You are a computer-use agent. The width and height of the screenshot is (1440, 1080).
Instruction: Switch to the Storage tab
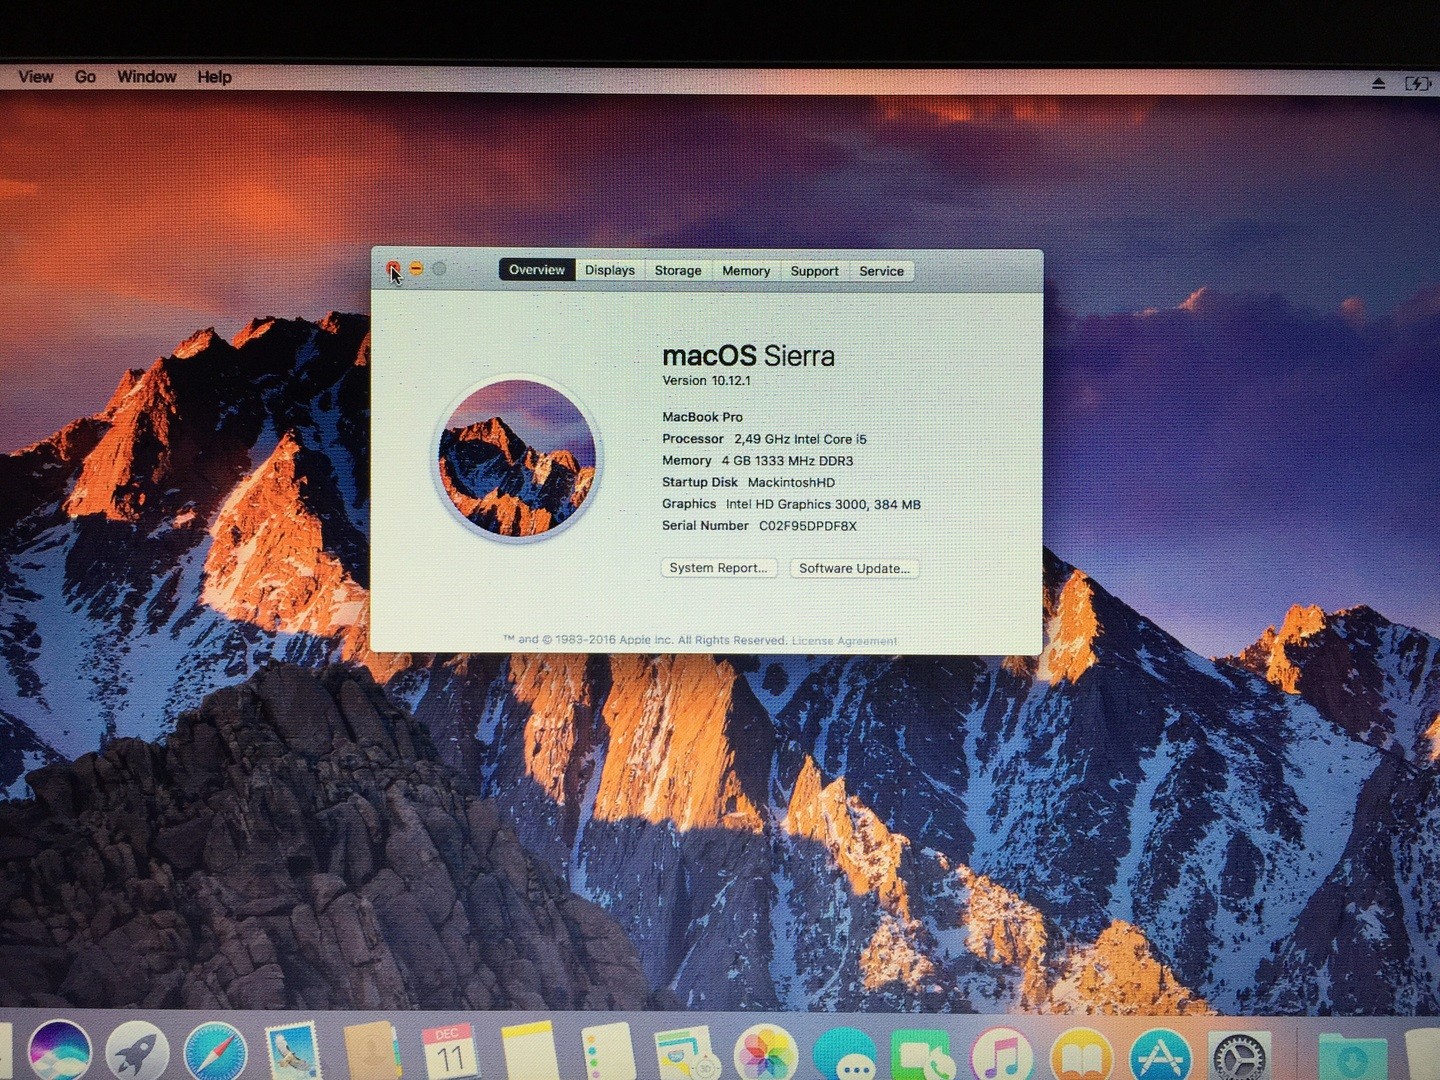tap(678, 271)
